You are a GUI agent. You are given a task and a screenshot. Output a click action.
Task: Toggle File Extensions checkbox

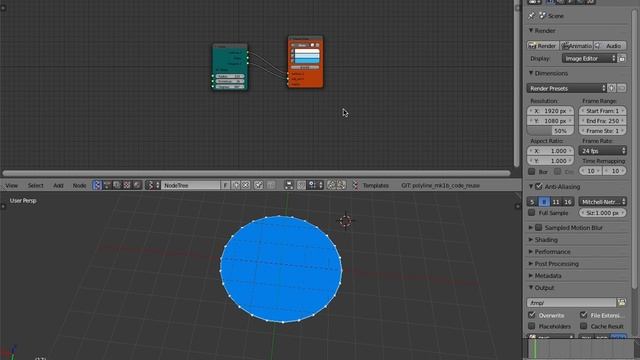pyautogui.click(x=584, y=315)
